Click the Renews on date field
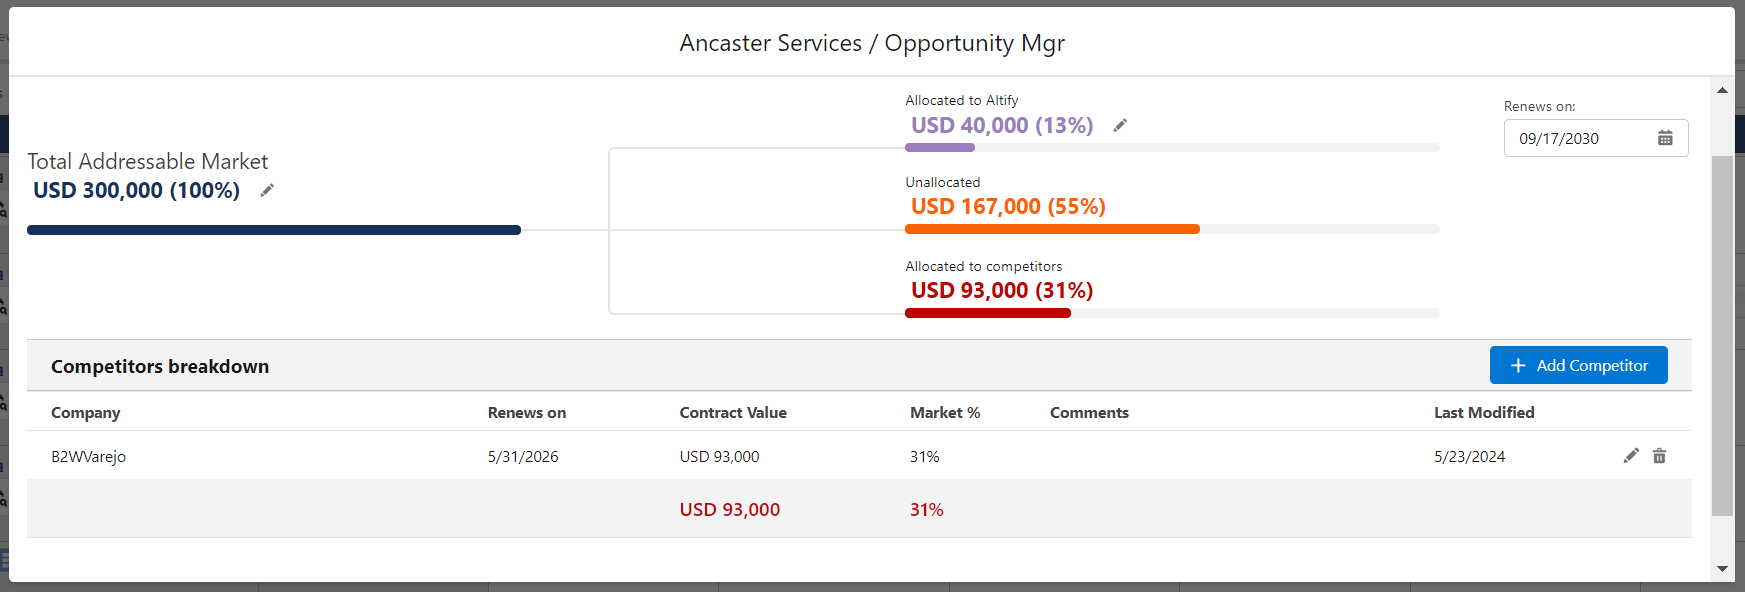The height and width of the screenshot is (592, 1745). coord(1596,138)
